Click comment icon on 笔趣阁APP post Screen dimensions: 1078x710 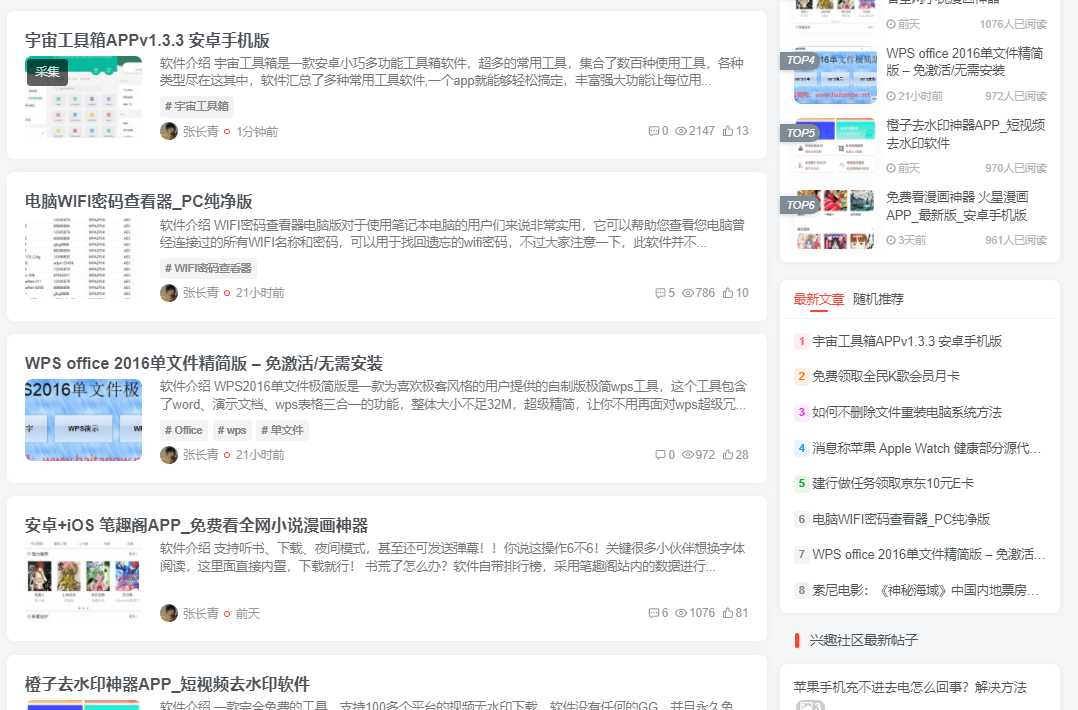654,612
